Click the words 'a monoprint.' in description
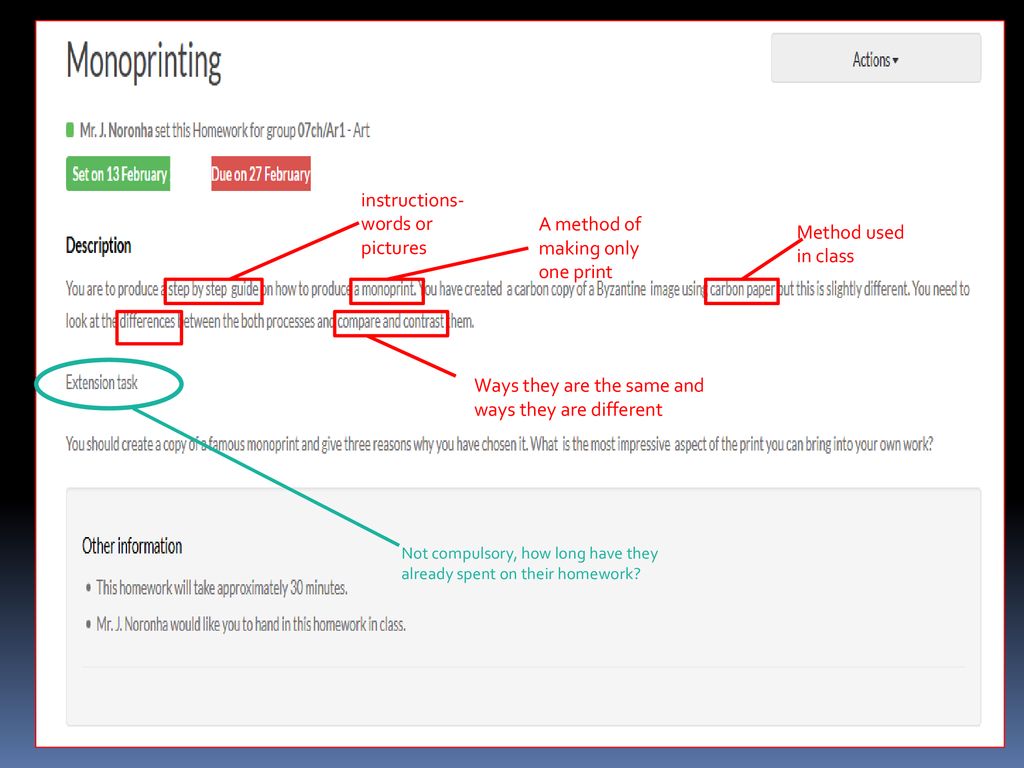 click(385, 289)
